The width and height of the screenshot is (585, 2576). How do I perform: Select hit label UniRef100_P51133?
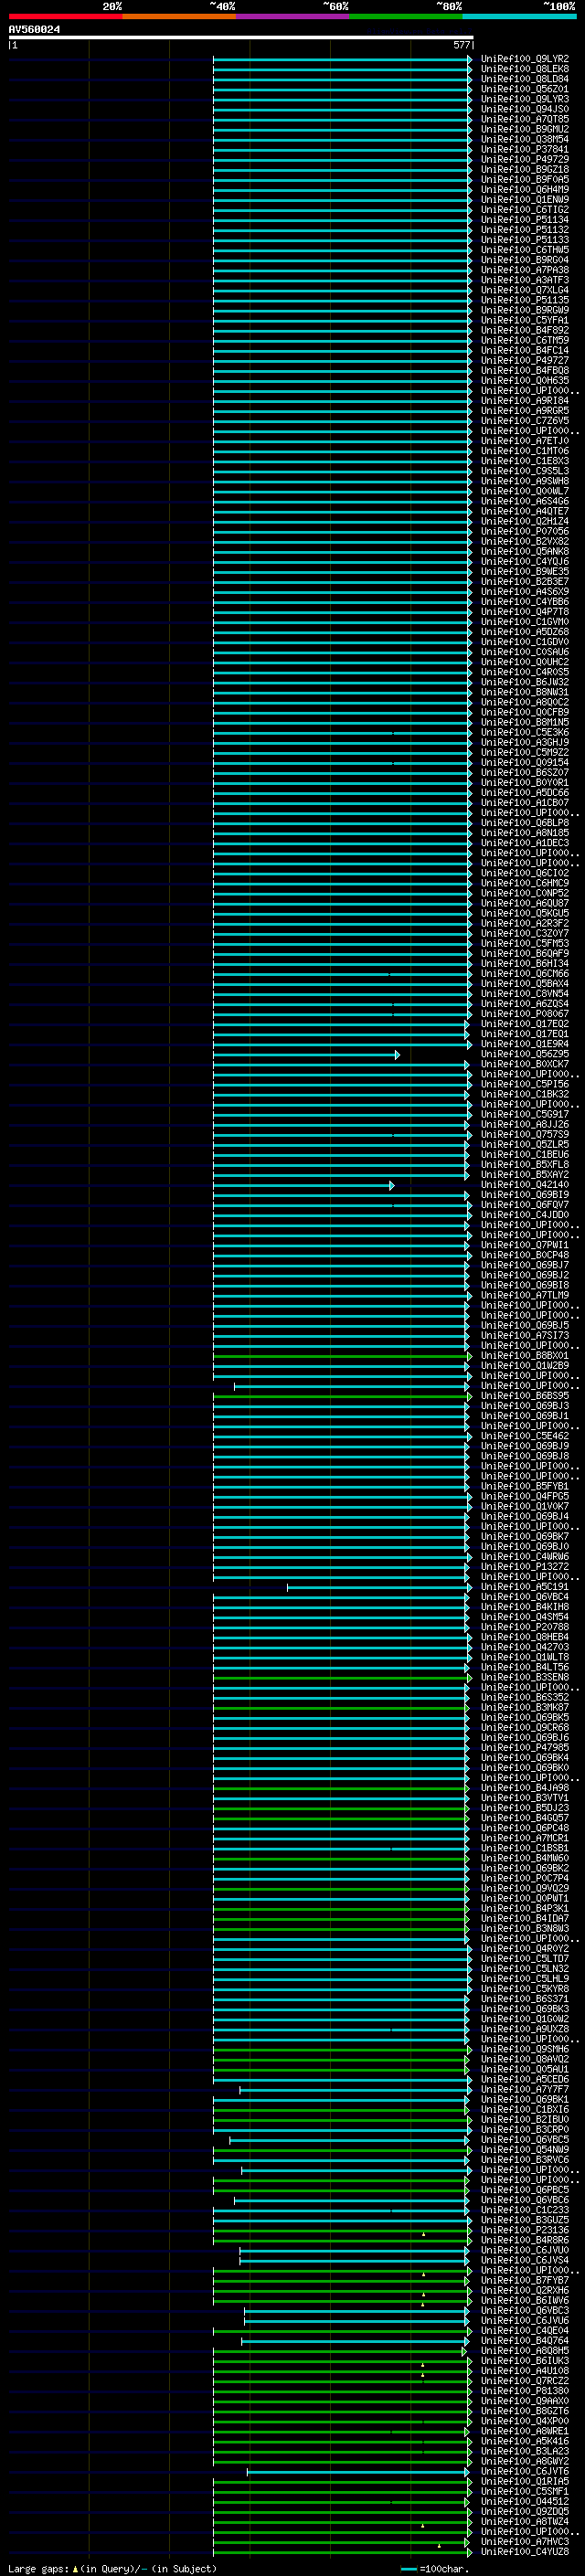pos(524,240)
